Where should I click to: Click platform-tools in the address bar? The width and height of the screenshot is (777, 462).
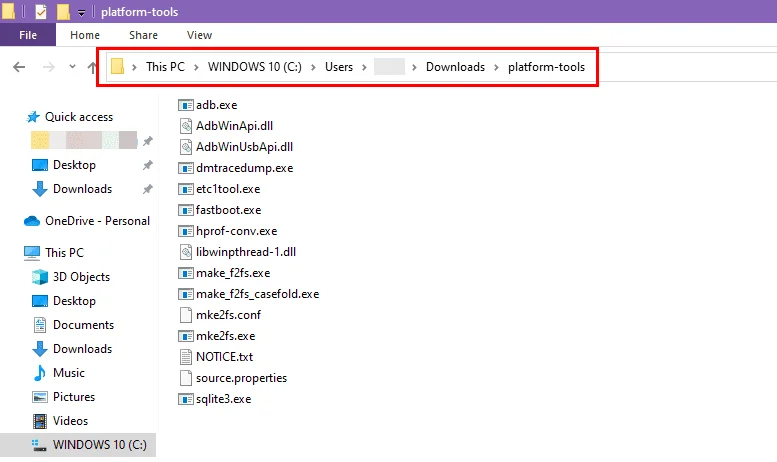point(546,66)
